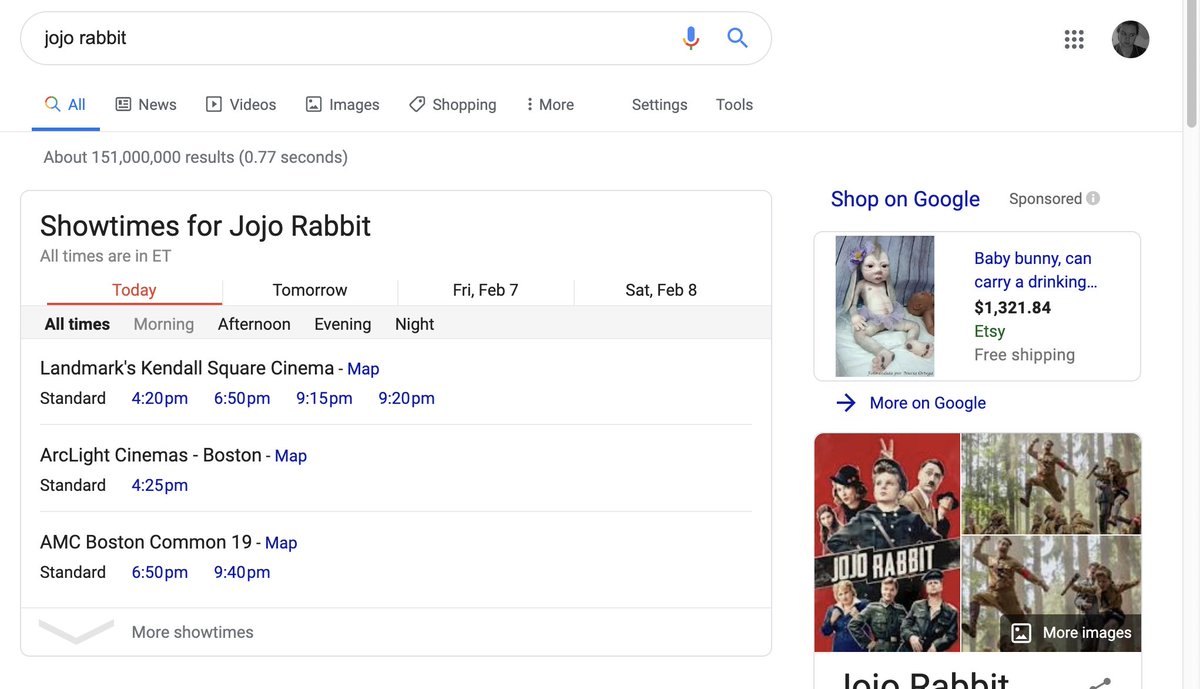Click the AMC Boston Common 19 name
Screen dimensions: 1200x689
[146, 542]
